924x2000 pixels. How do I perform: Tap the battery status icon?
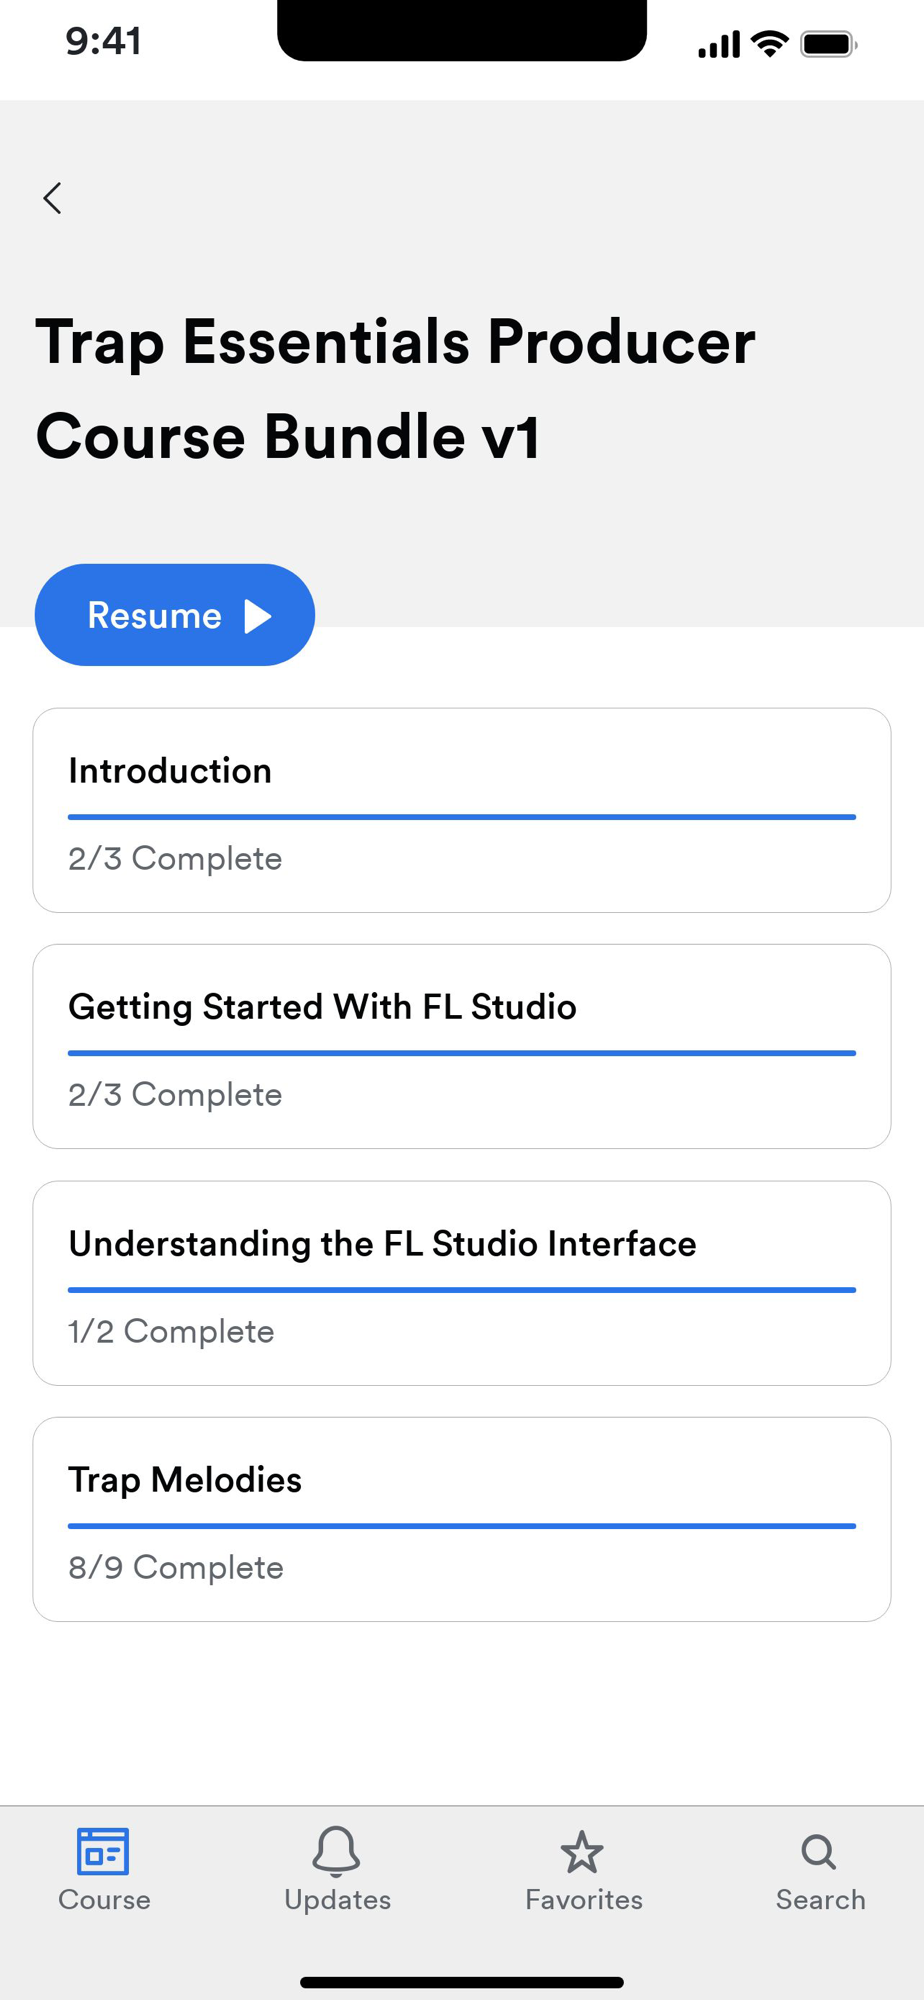[828, 45]
